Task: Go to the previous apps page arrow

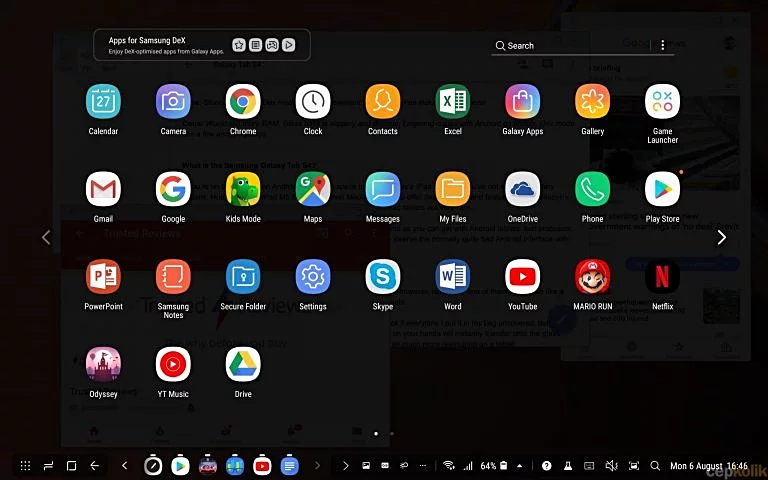Action: tap(46, 238)
